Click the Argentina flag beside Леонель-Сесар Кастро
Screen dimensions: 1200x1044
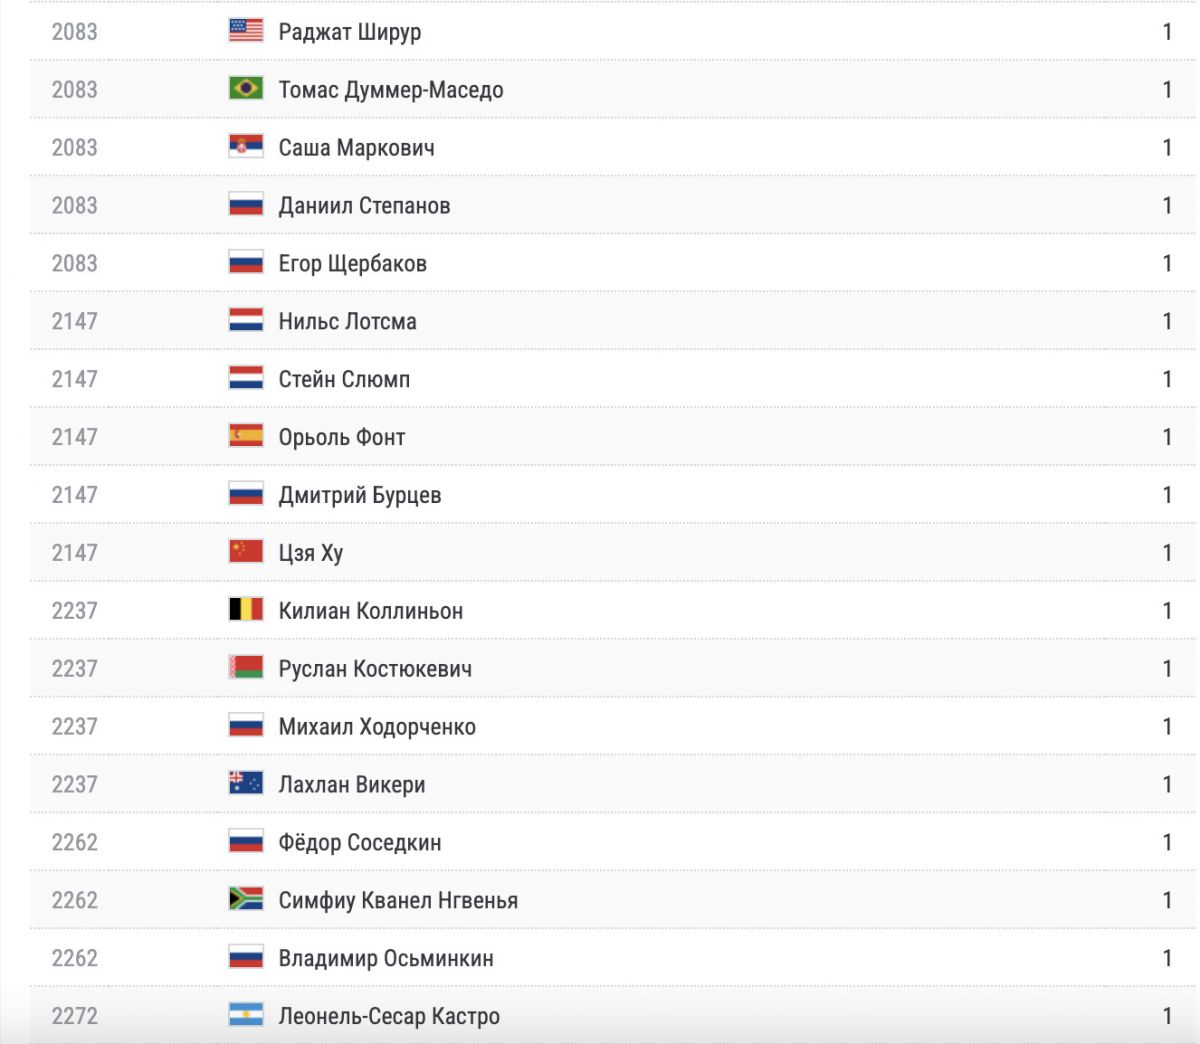coord(246,1015)
